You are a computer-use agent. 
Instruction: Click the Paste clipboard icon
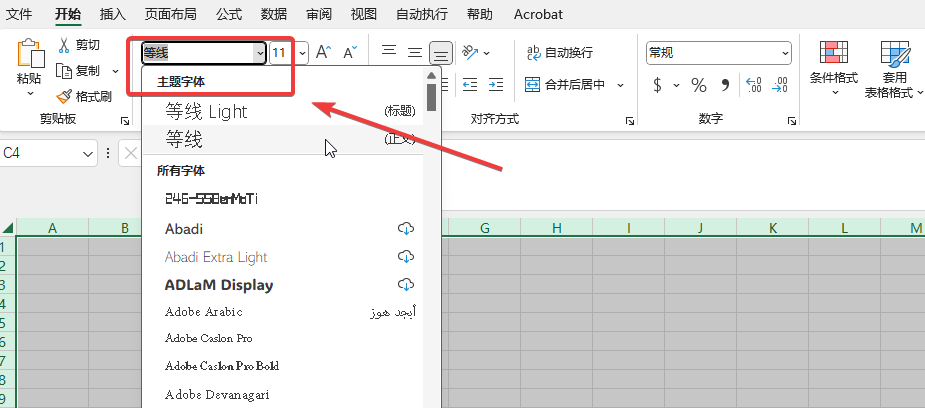pos(31,54)
